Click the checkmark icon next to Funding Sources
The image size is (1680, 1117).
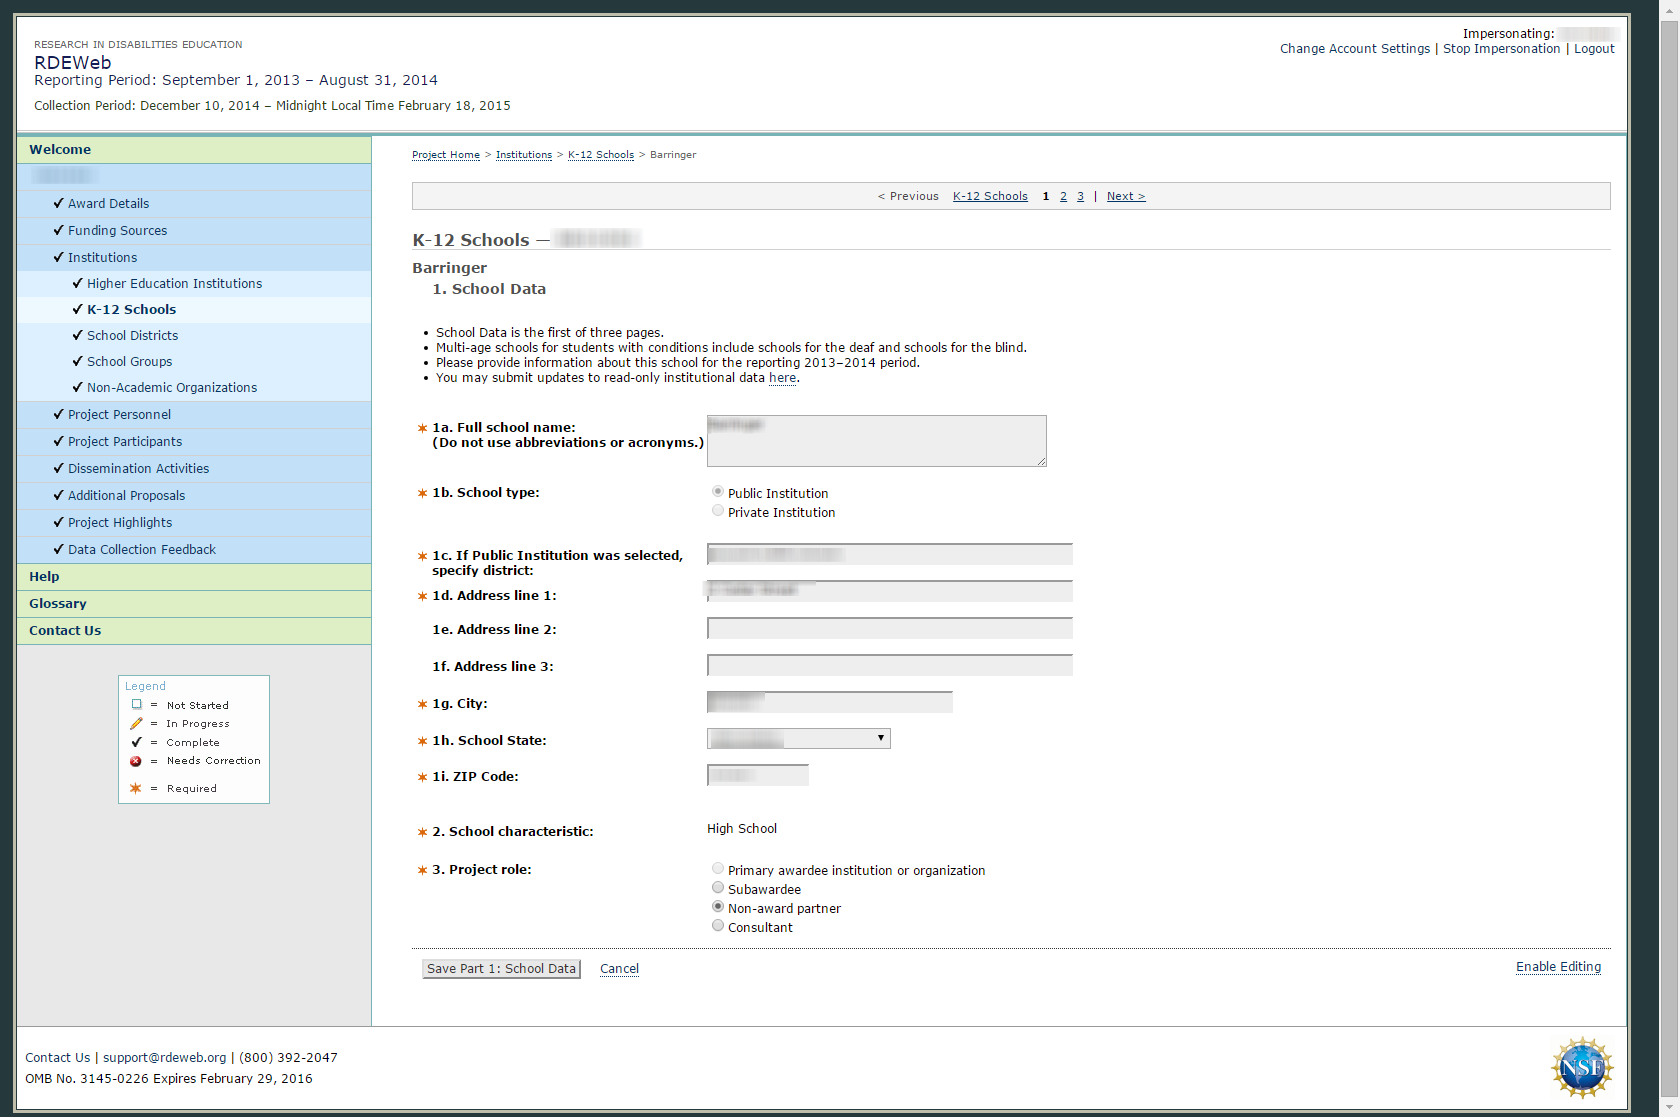tap(58, 230)
